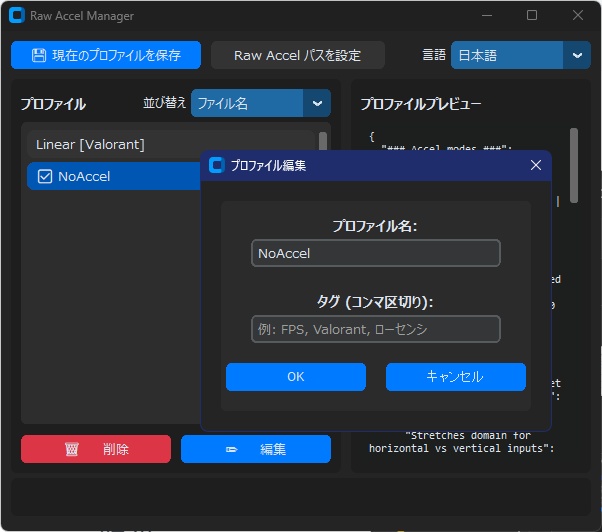This screenshot has height=532, width=602.
Task: Click the save current profile button
Action: click(106, 55)
